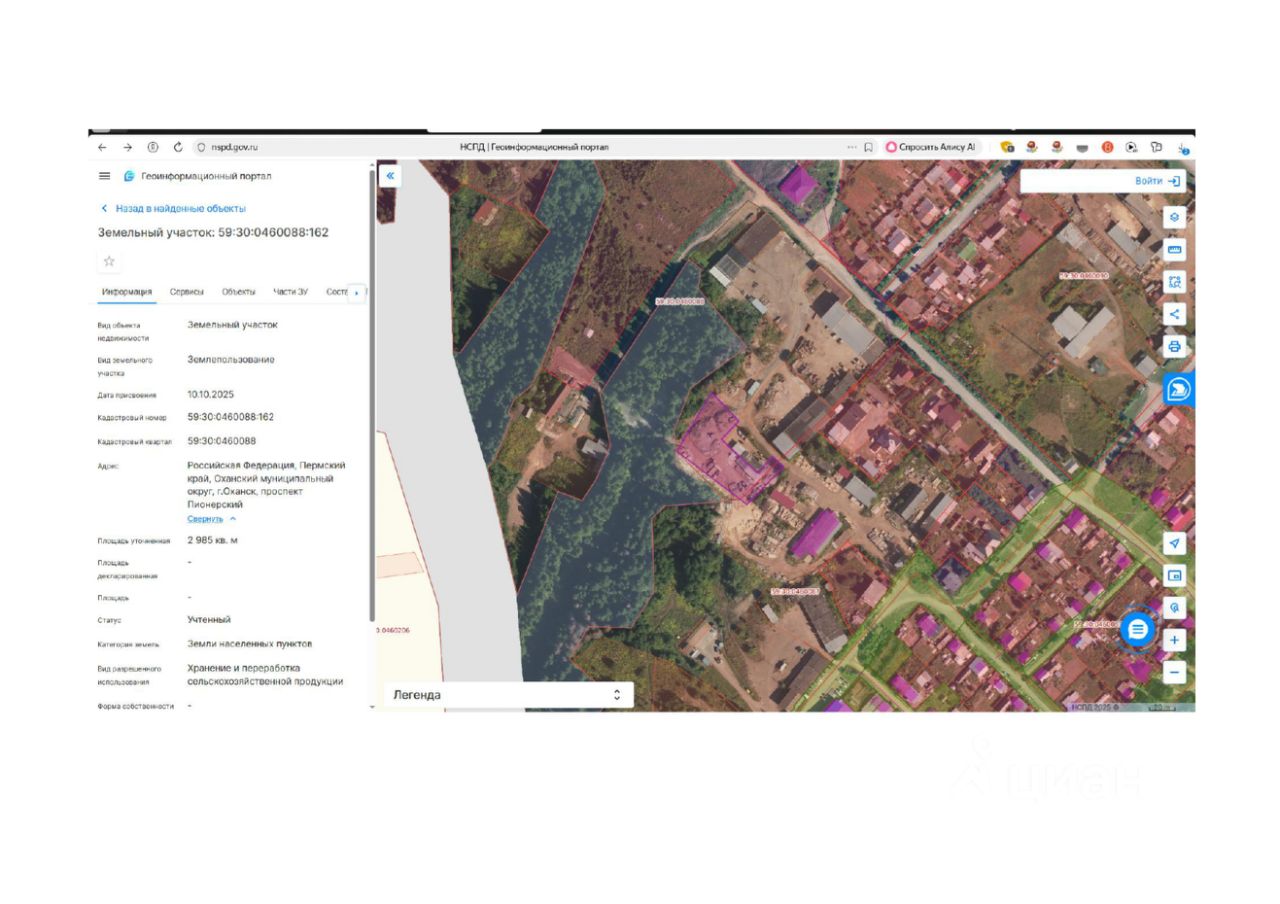Open the Части ЗУ tab
Screen dimensions: 1280x904
291,292
